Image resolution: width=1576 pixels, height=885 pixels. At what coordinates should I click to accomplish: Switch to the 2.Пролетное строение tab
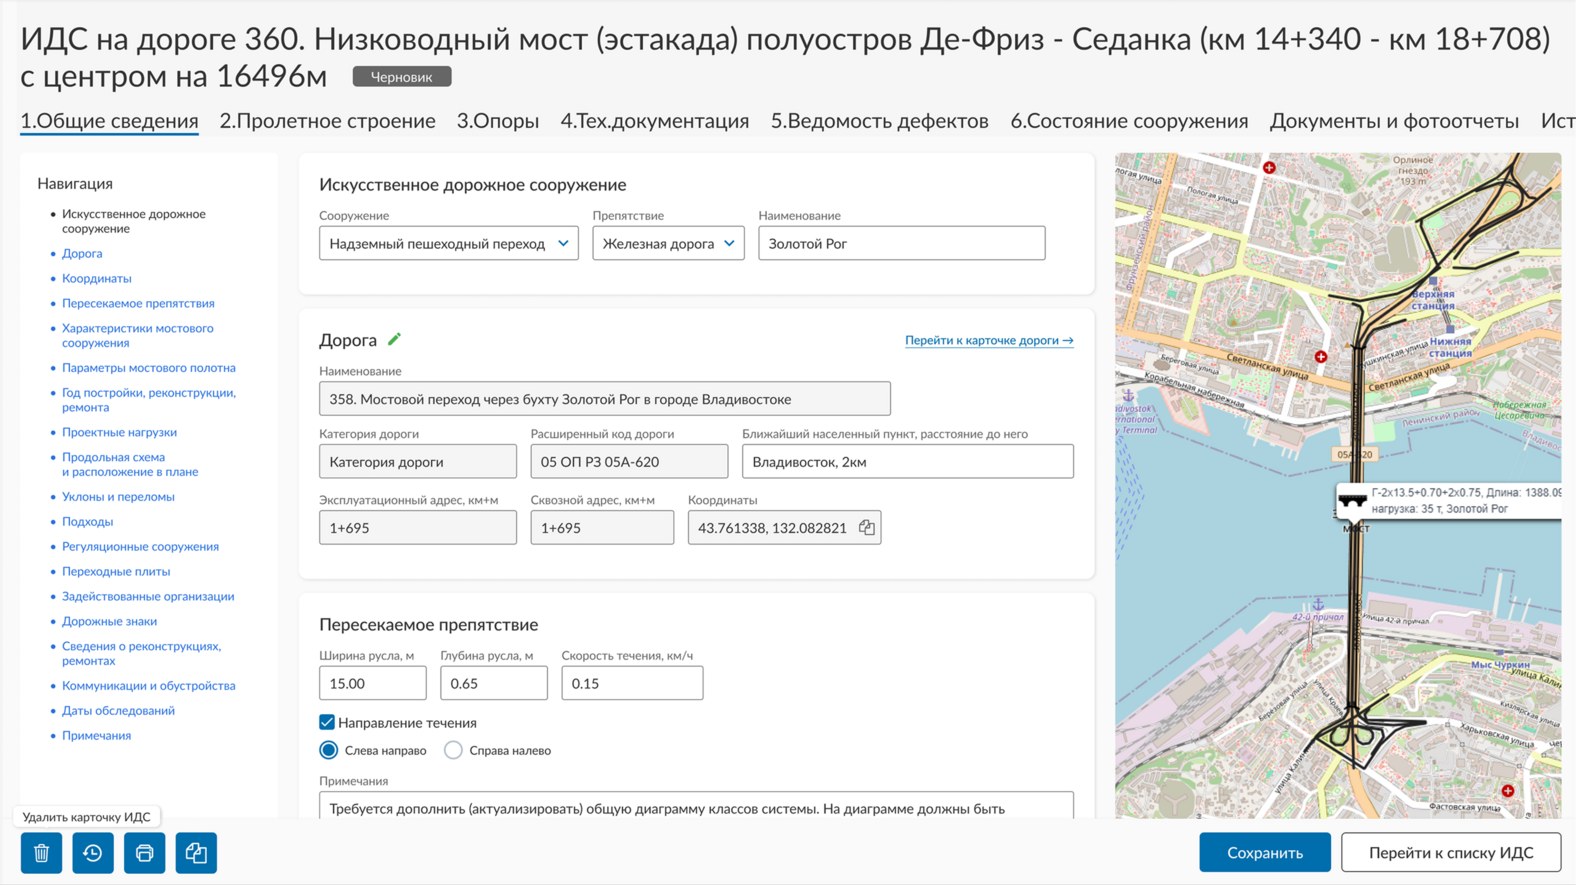[x=327, y=121]
